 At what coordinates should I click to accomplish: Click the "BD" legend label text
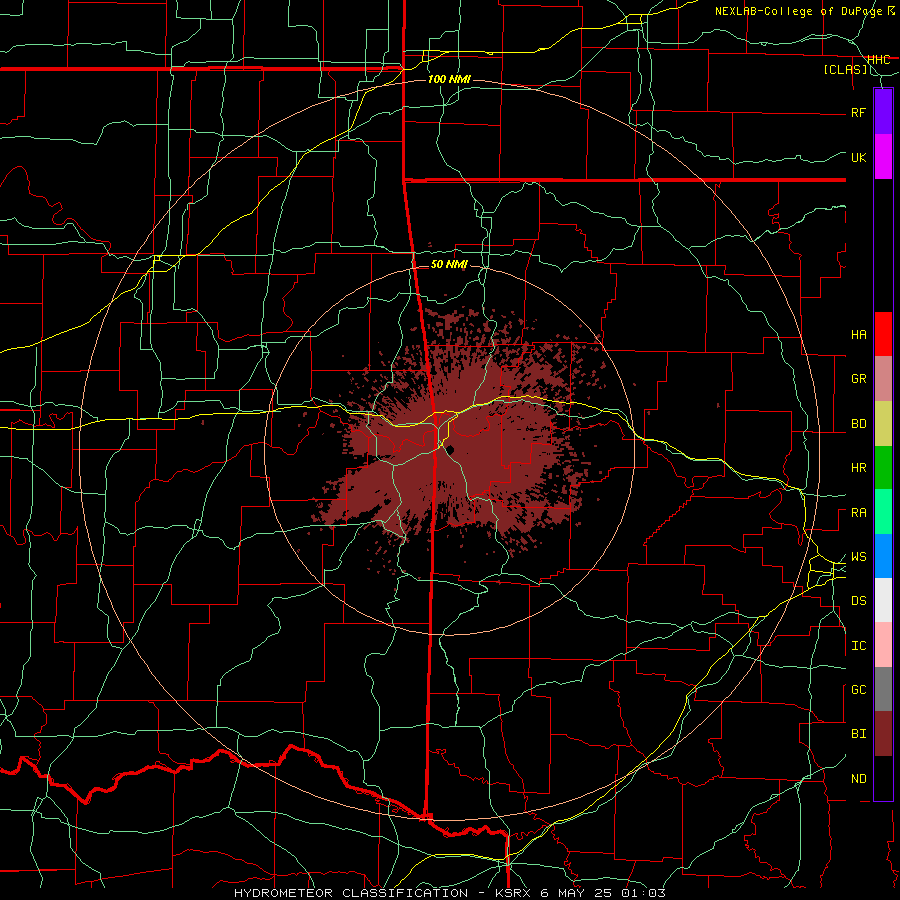coord(859,424)
